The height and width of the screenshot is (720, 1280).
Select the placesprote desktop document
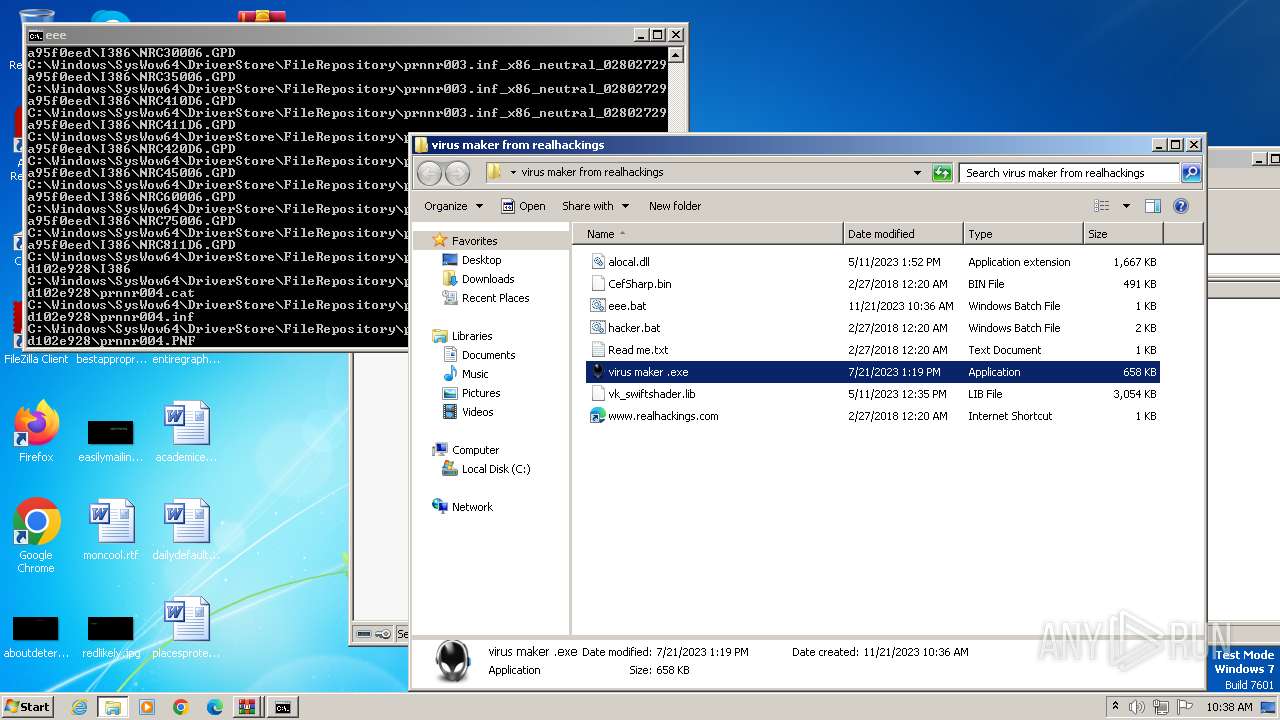[x=186, y=628]
